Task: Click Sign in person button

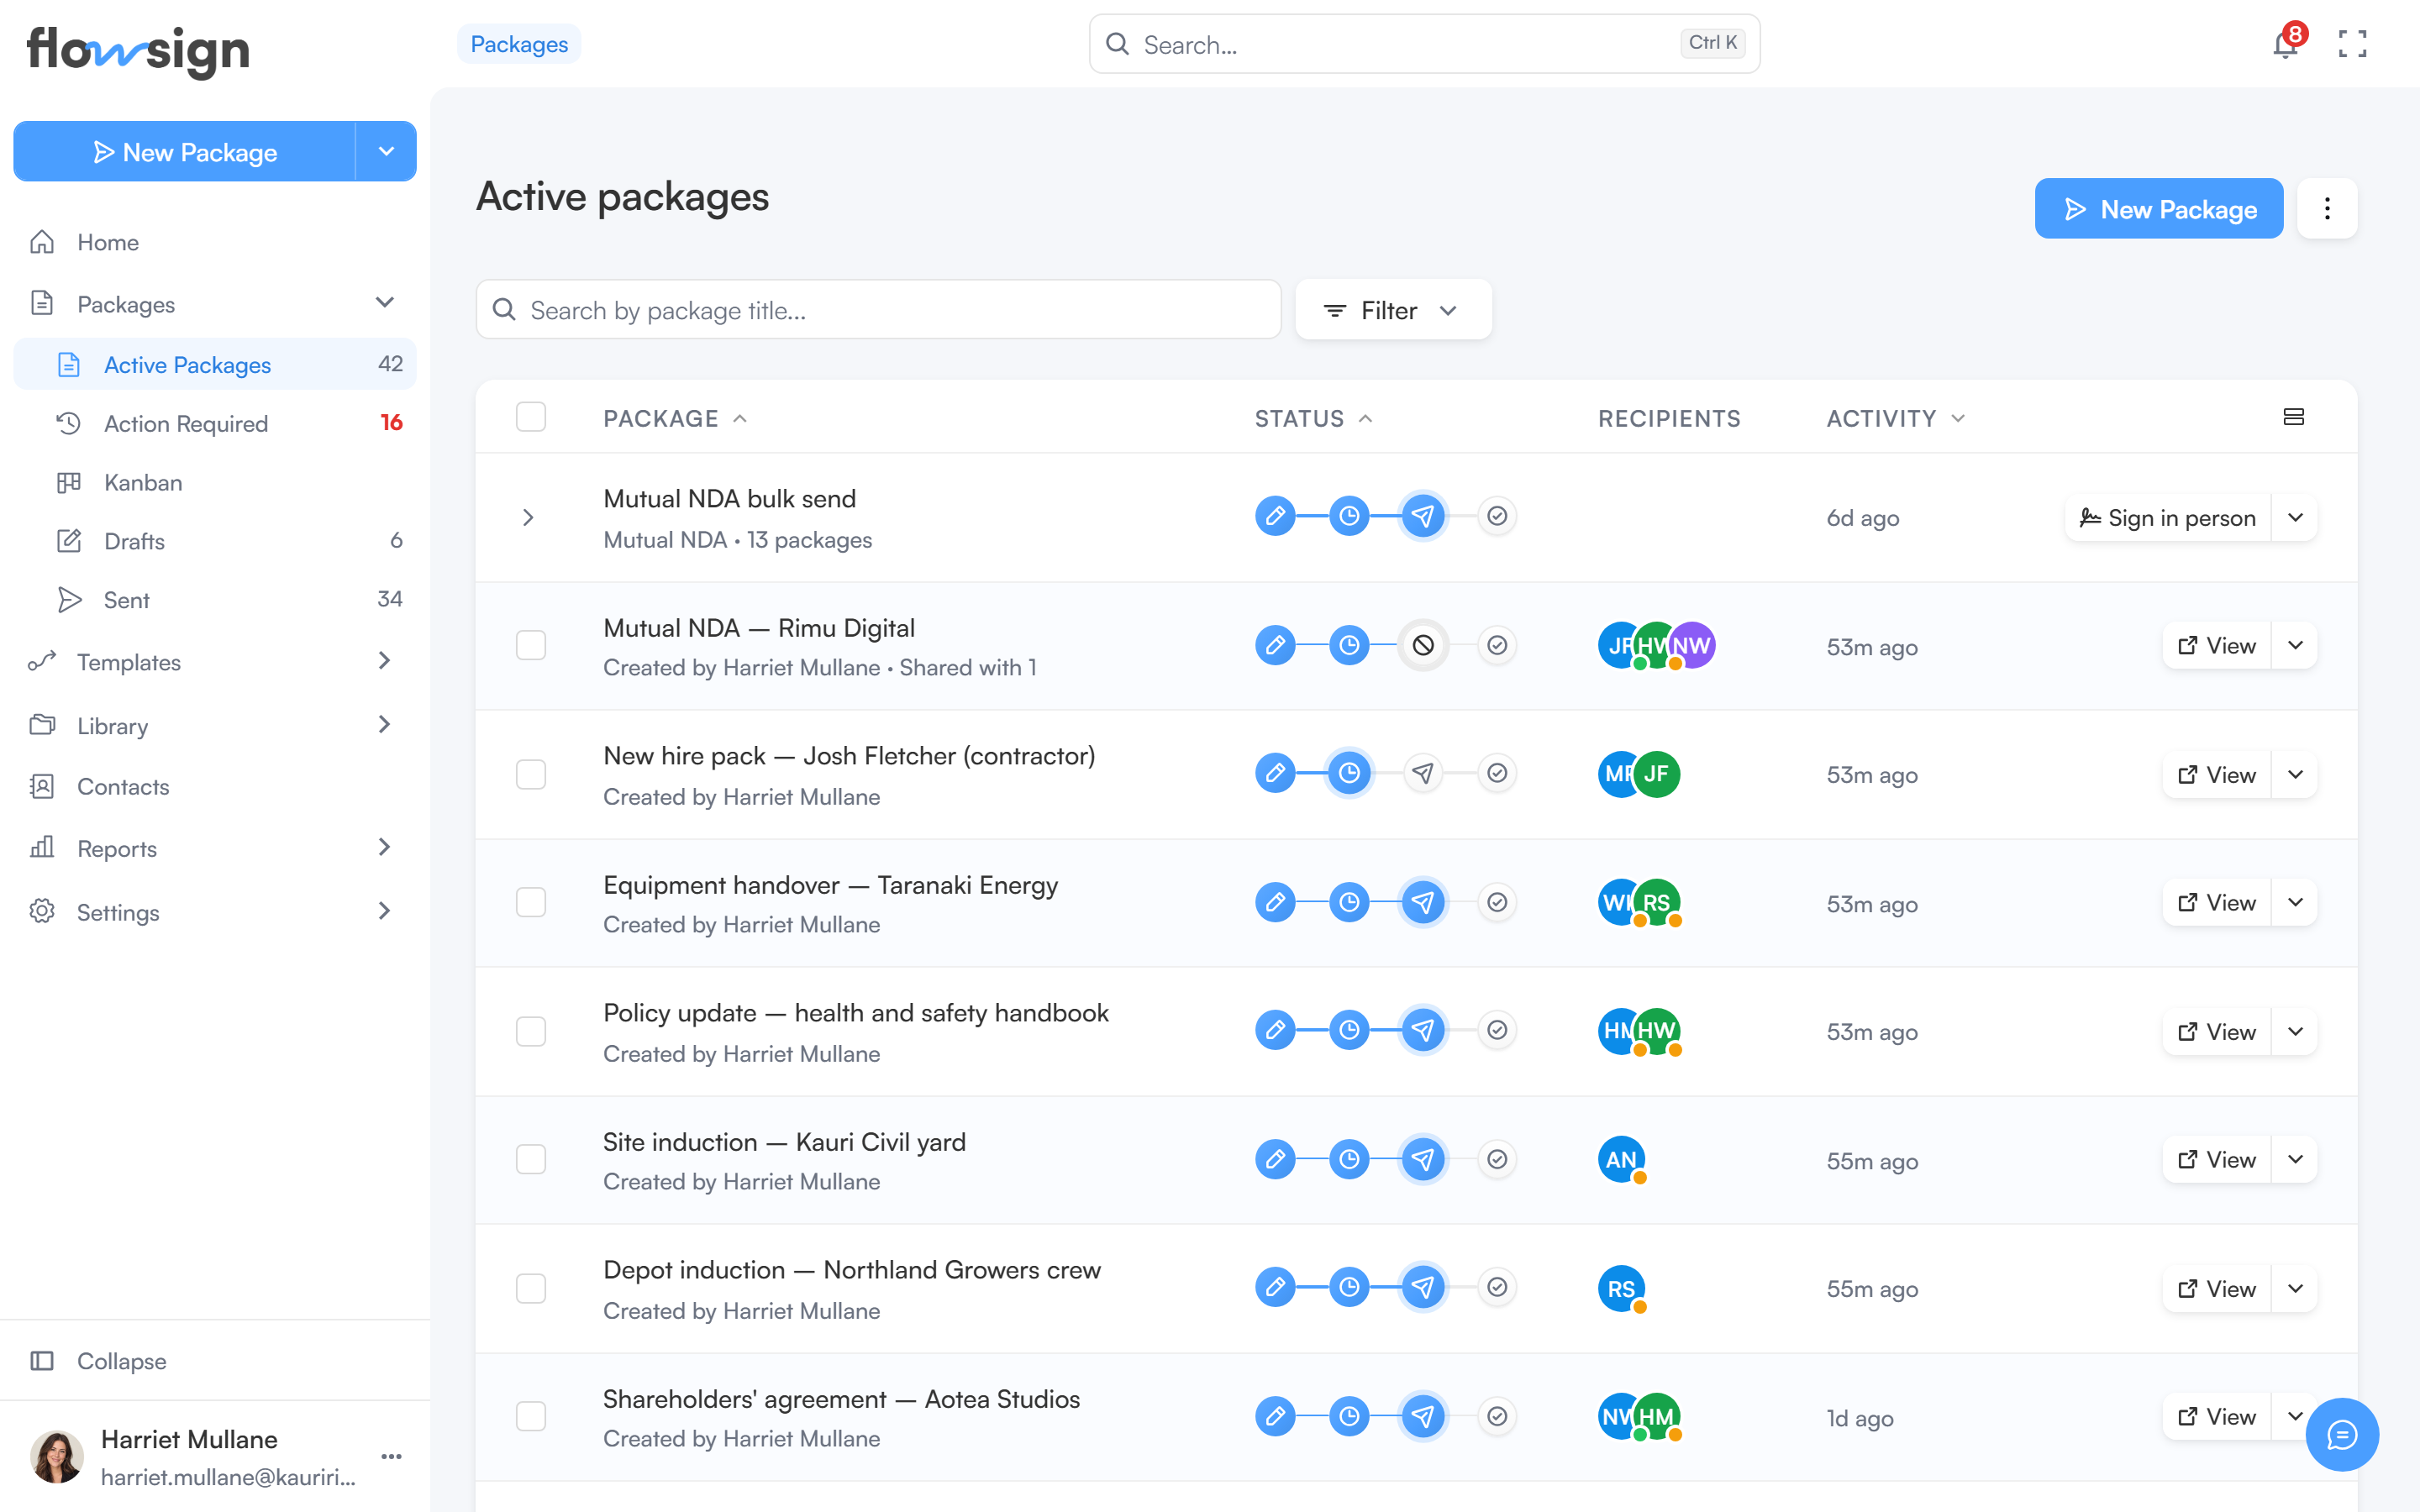Action: click(2167, 517)
